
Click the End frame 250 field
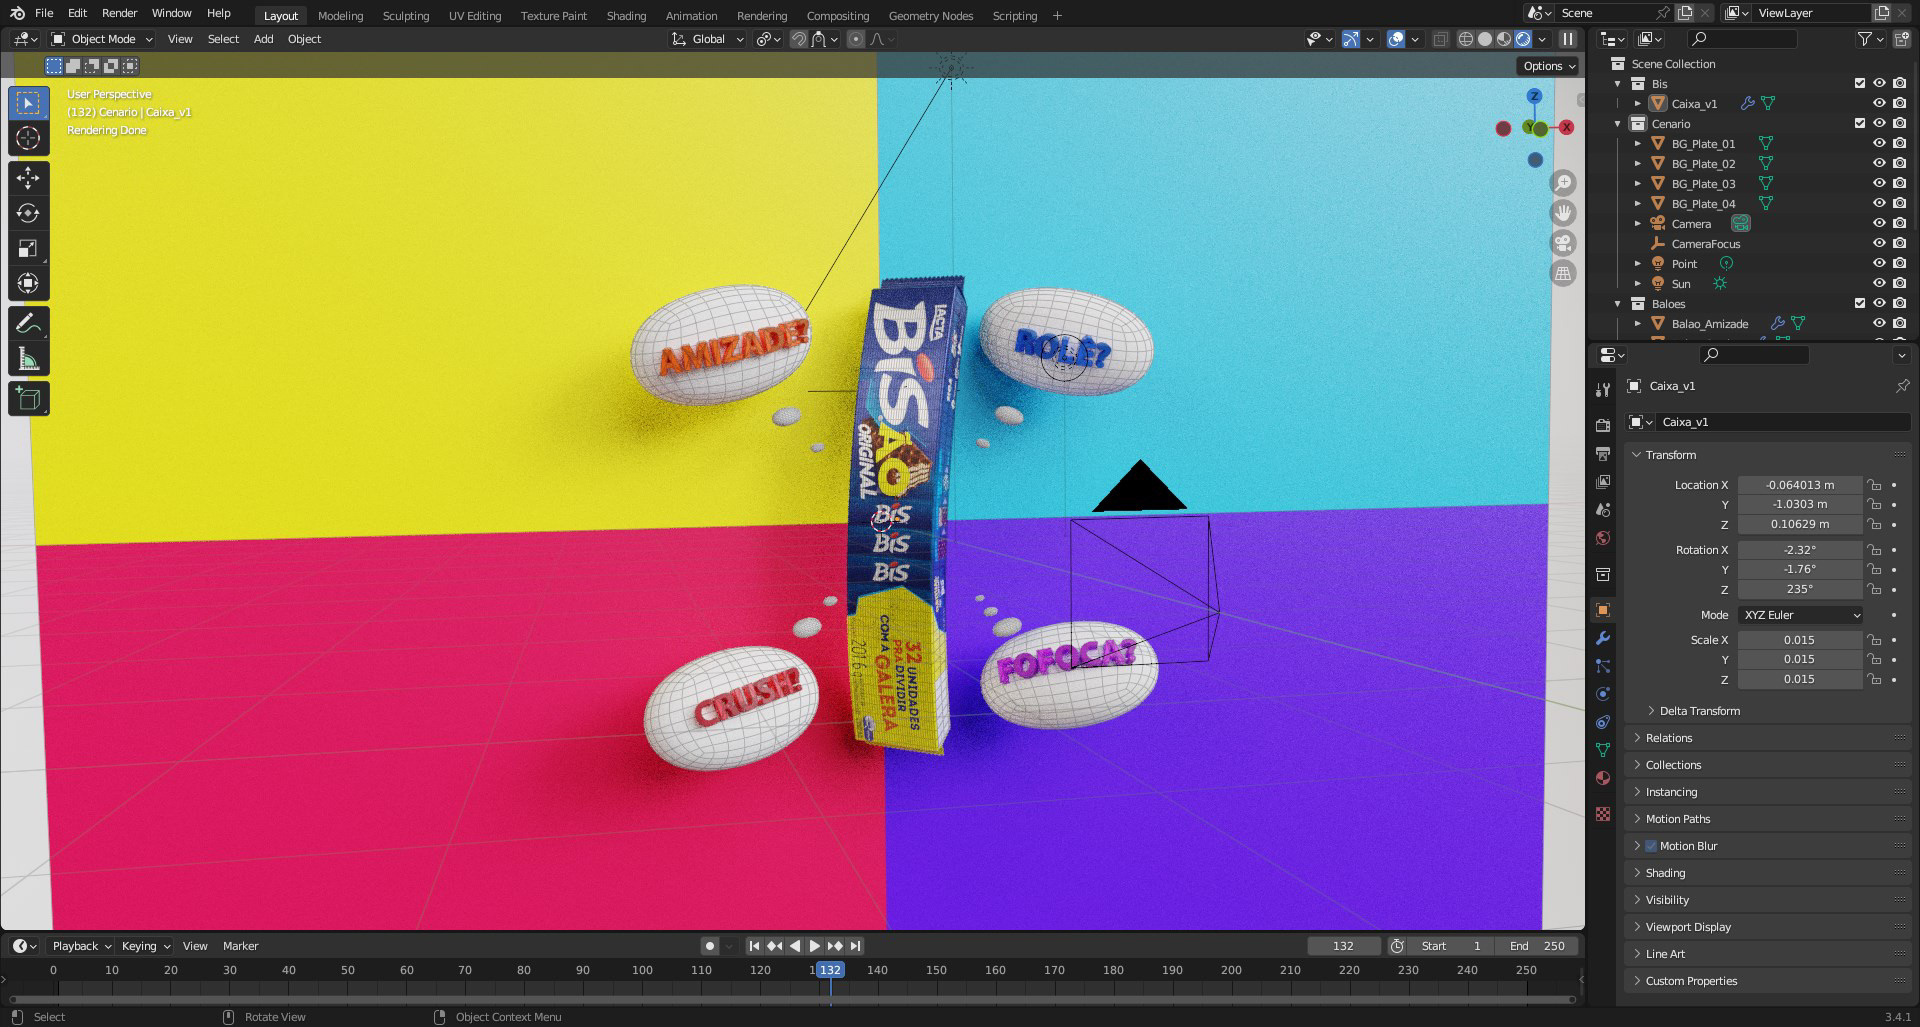click(x=1537, y=946)
